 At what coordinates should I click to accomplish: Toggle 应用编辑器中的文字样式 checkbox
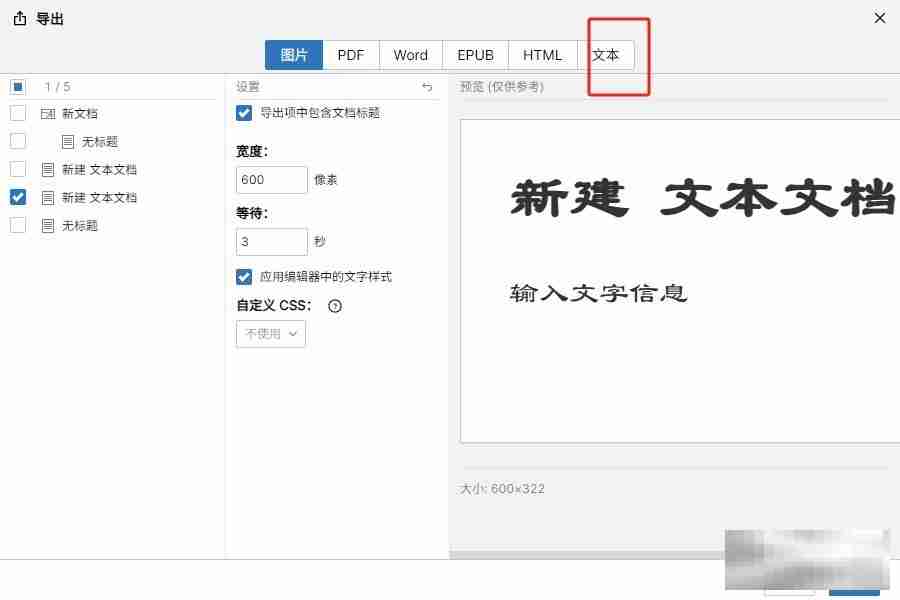[x=244, y=277]
